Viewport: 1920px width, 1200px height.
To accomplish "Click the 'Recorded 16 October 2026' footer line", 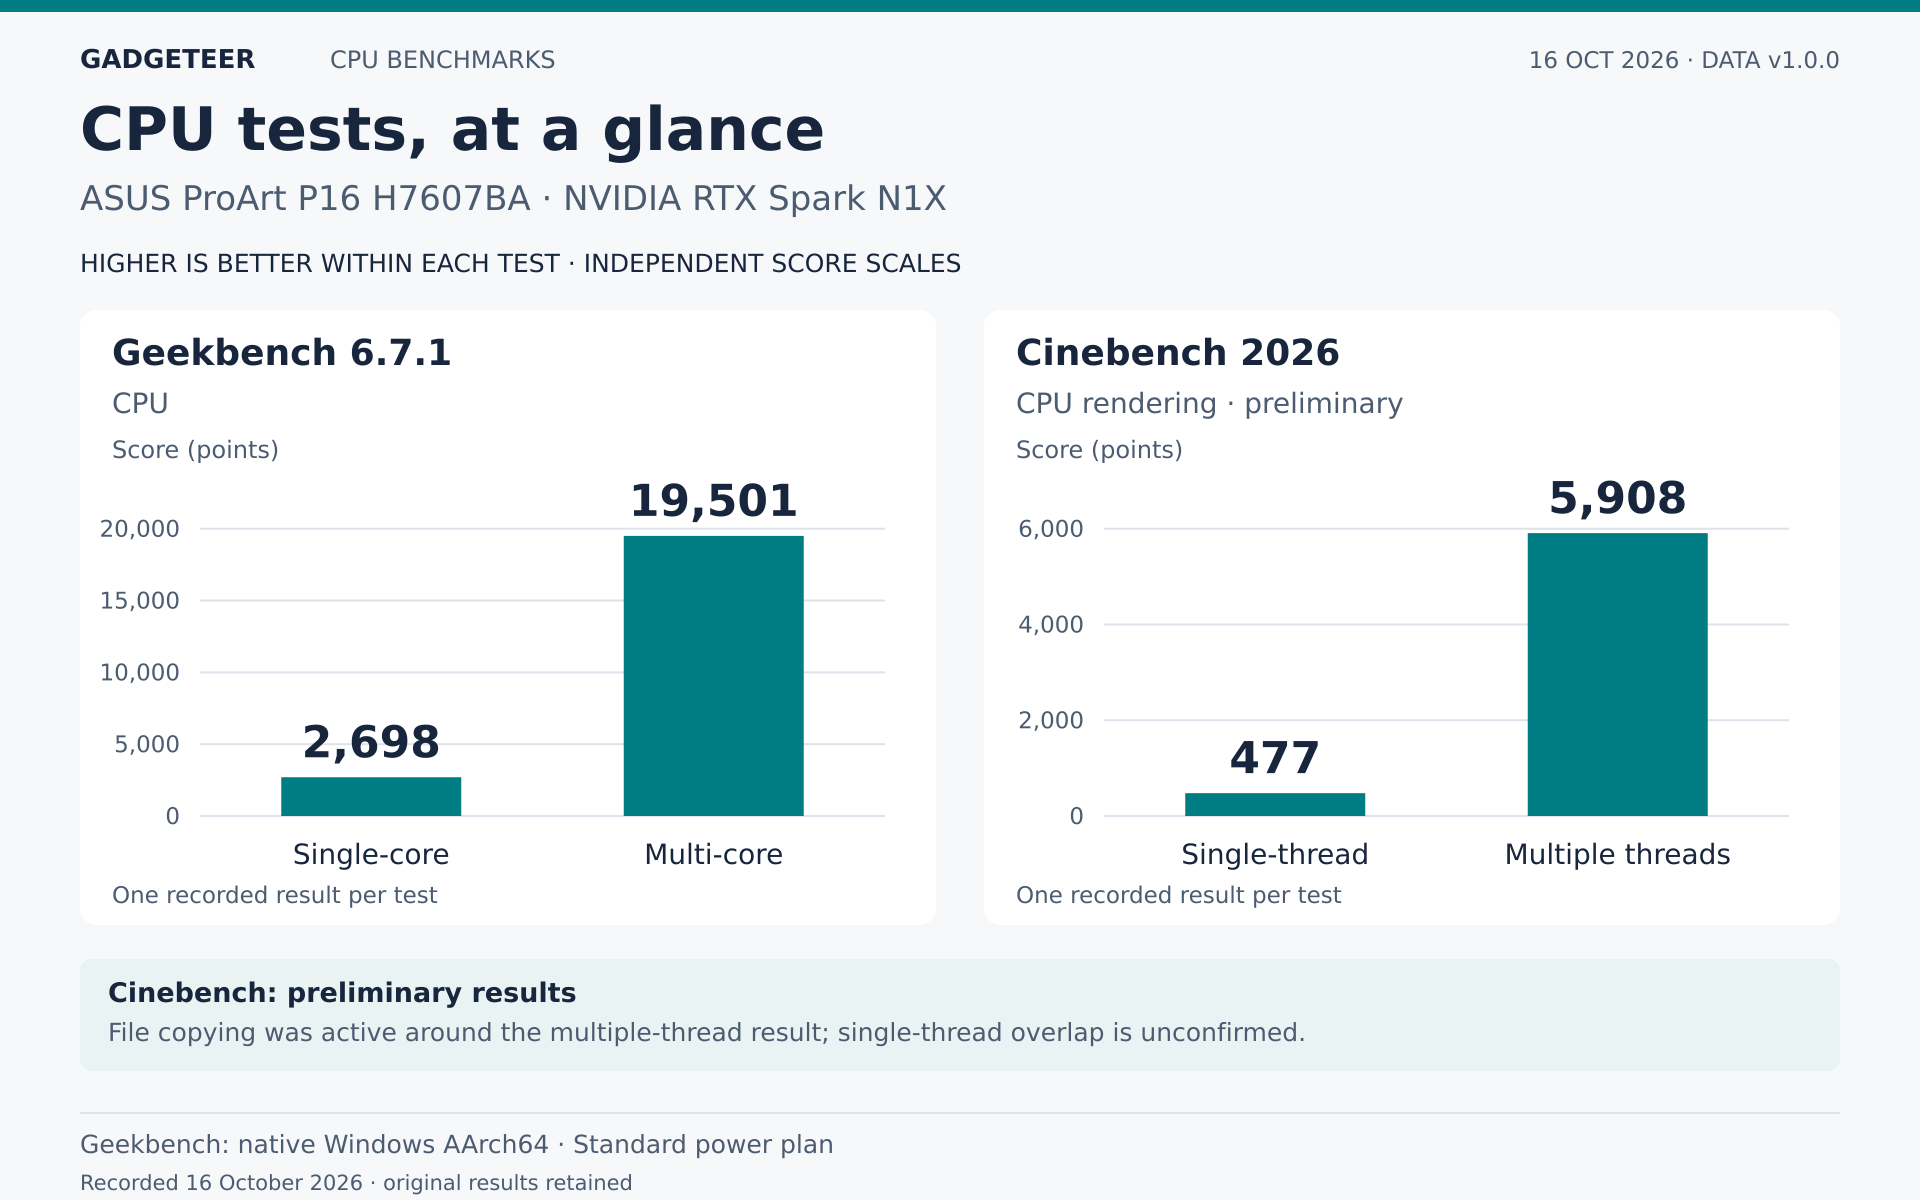I will click(356, 1183).
